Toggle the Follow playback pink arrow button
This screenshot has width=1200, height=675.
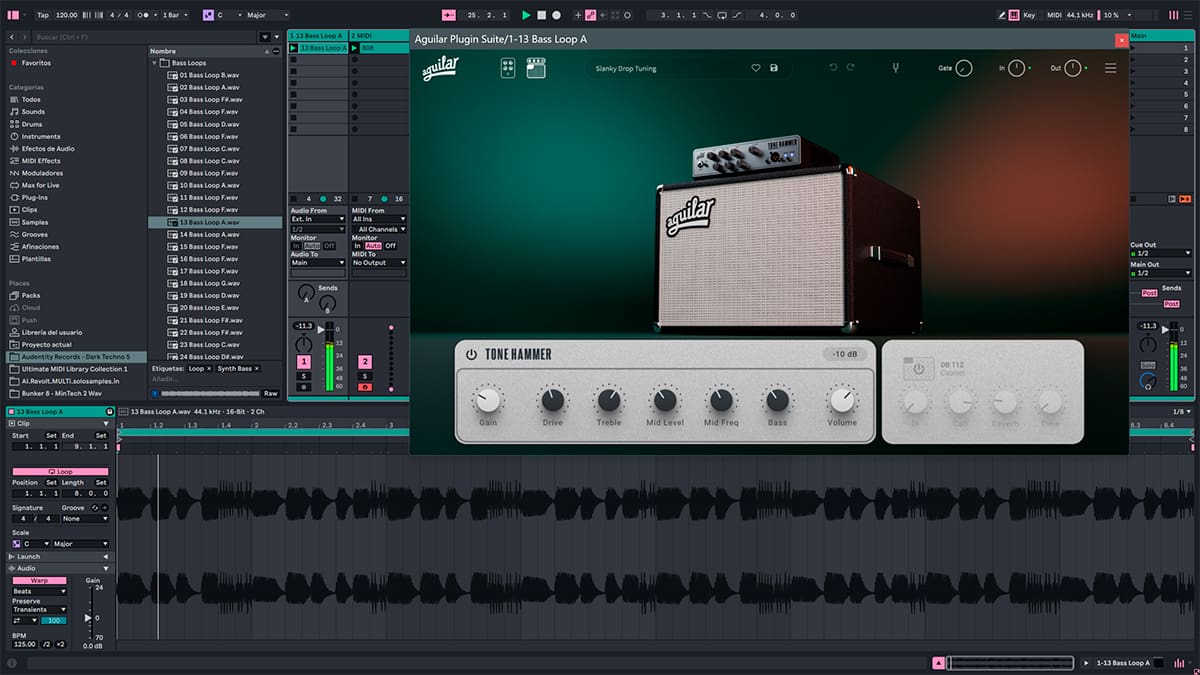[x=447, y=15]
